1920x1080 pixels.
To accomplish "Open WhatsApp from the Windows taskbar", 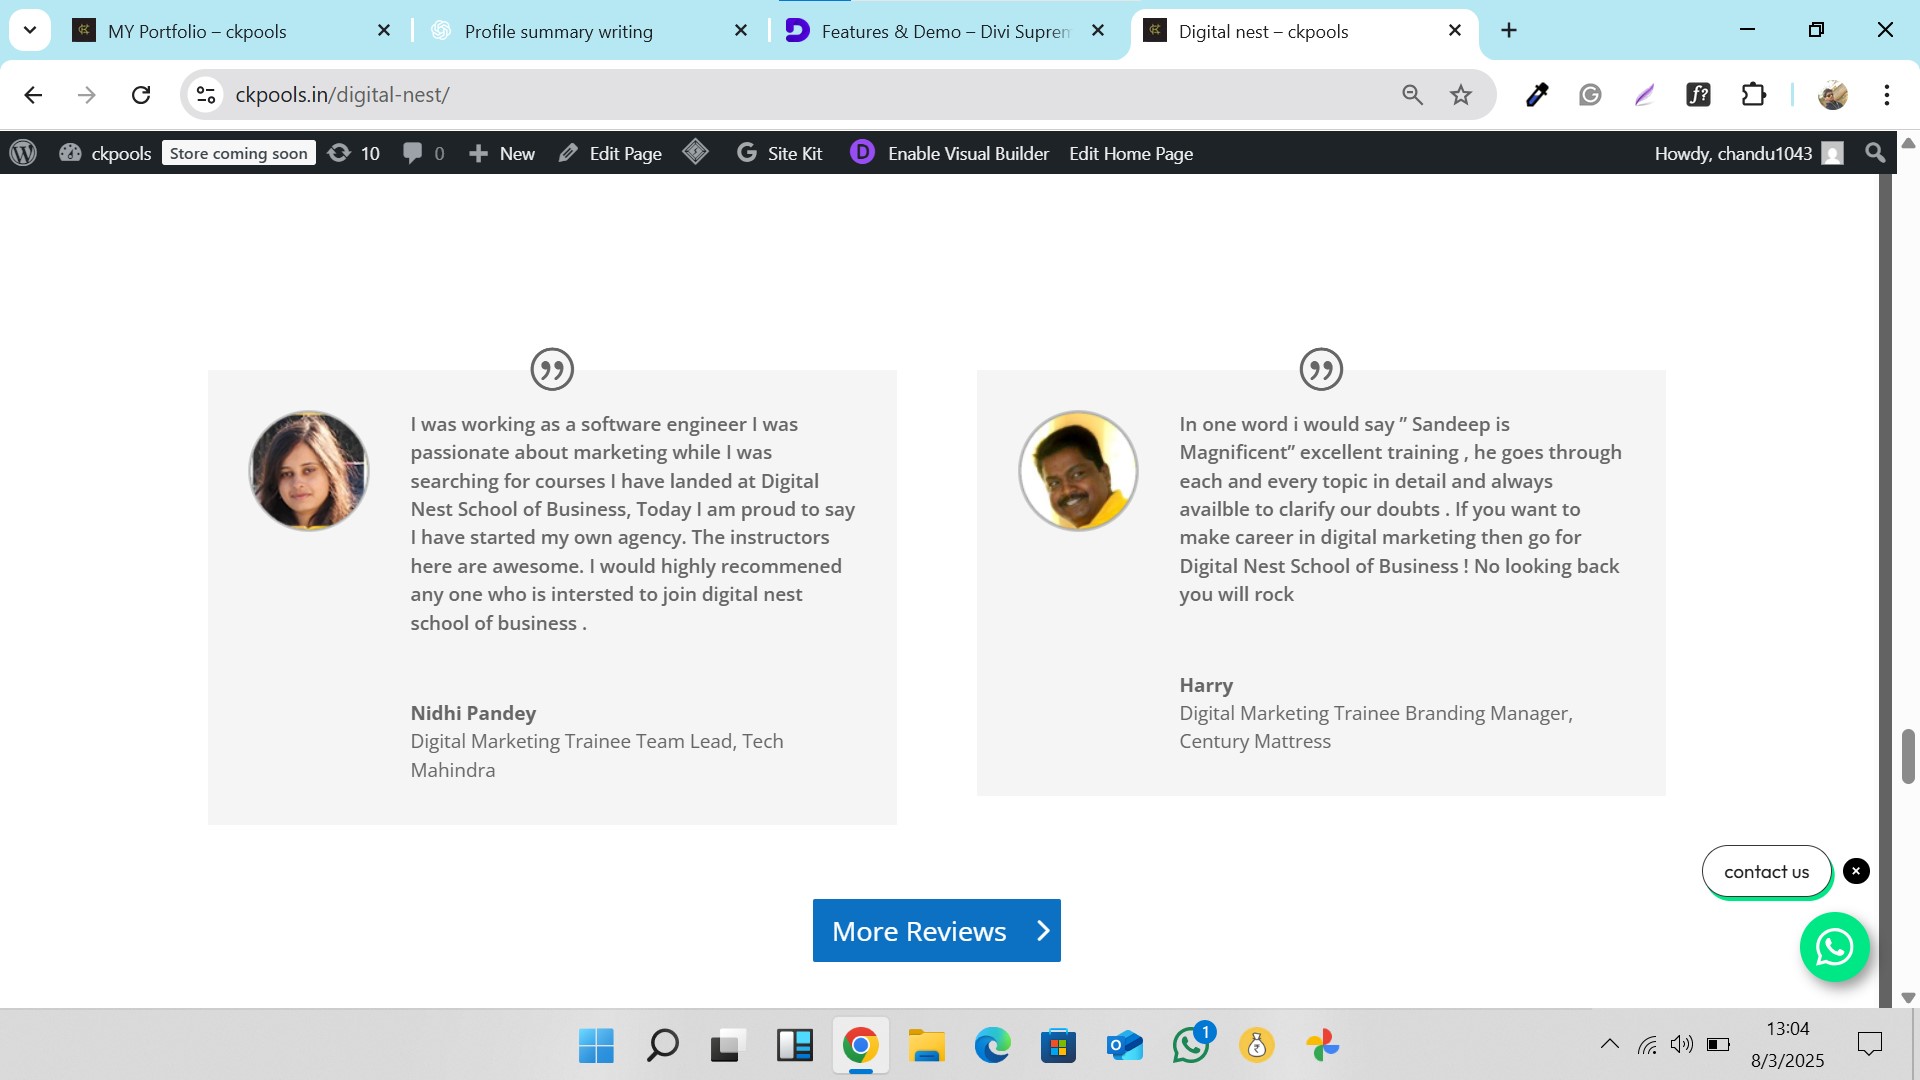I will [1191, 1046].
